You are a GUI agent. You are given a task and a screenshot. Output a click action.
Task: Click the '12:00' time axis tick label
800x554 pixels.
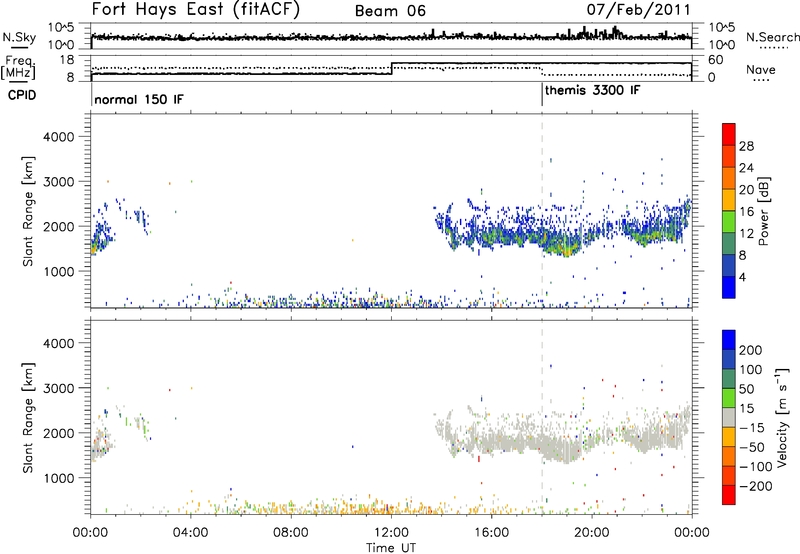tap(391, 533)
